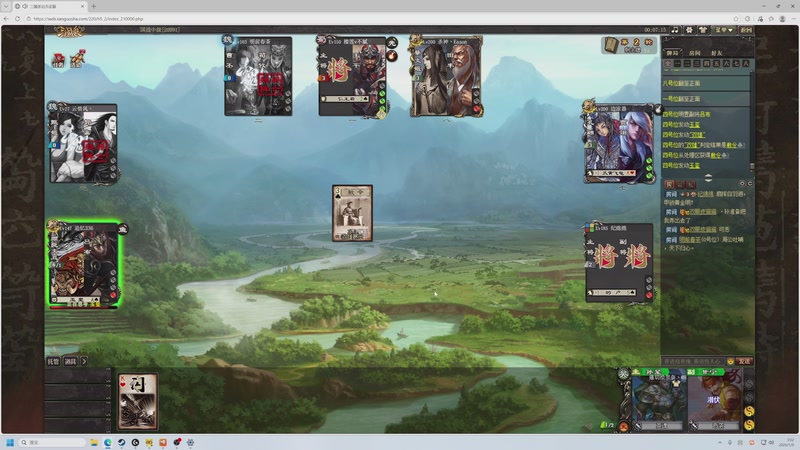Click the 托管 auto-play button
Viewport: 800px width, 450px height.
click(53, 361)
